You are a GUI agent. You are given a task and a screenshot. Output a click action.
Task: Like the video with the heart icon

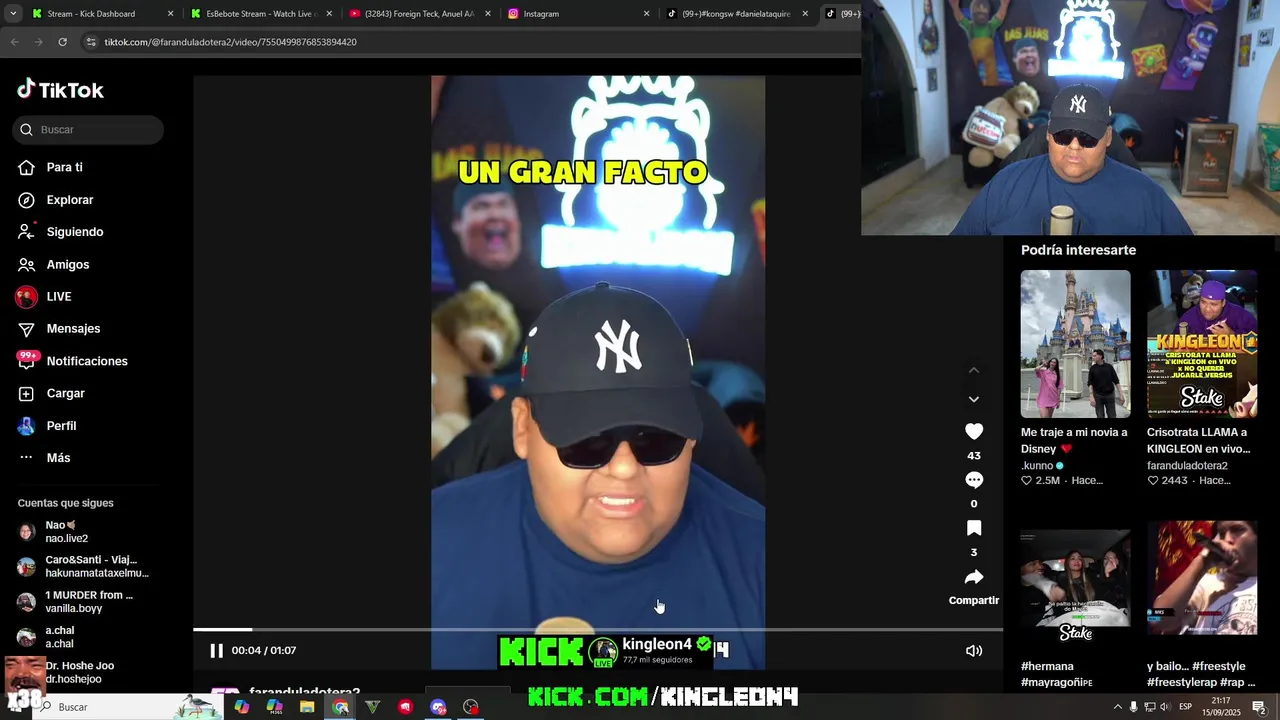coord(974,432)
